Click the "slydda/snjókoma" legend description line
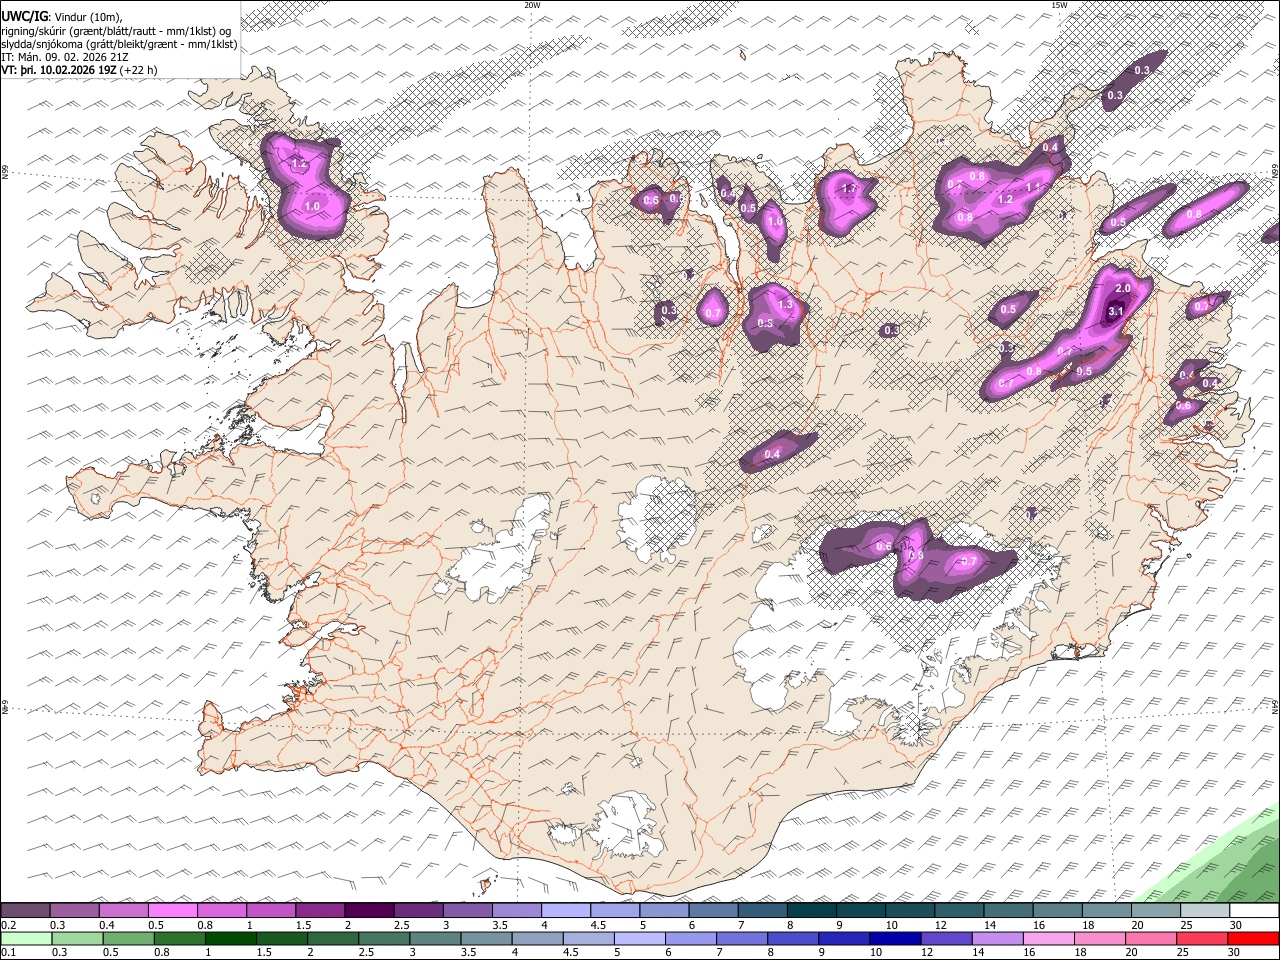The height and width of the screenshot is (960, 1280). [119, 44]
